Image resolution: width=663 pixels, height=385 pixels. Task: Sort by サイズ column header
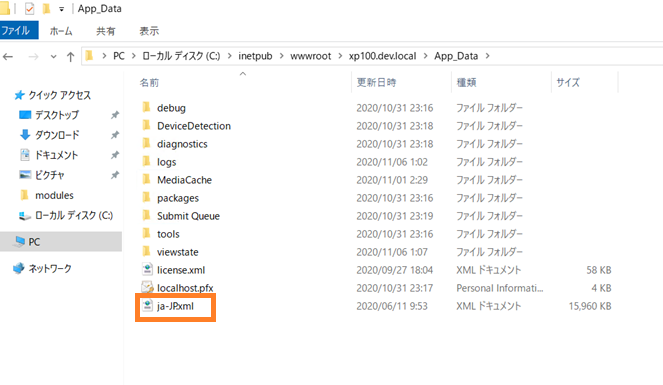point(568,82)
